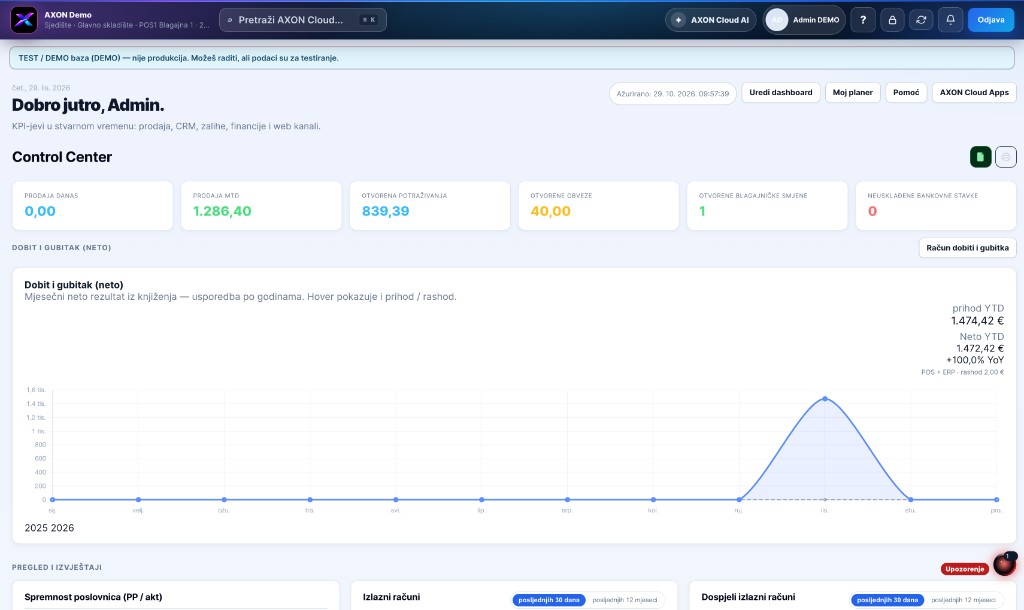Click the 'Dospjeli izlazni računi' card title
Screen dimensions: 1024x610
pos(748,597)
